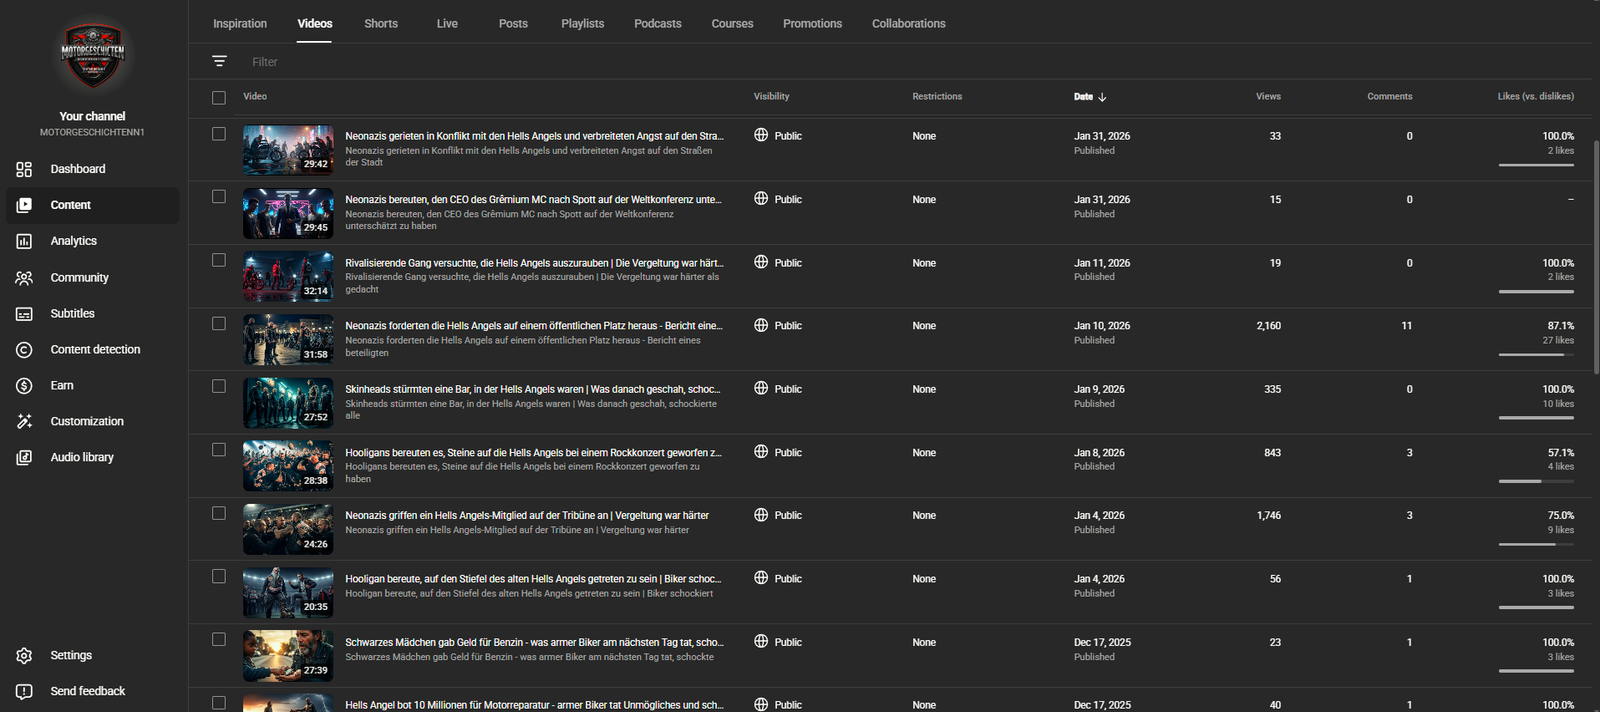This screenshot has width=1600, height=712.
Task: Open title 'Hells Angel bot 10 Millionen'
Action: (534, 705)
